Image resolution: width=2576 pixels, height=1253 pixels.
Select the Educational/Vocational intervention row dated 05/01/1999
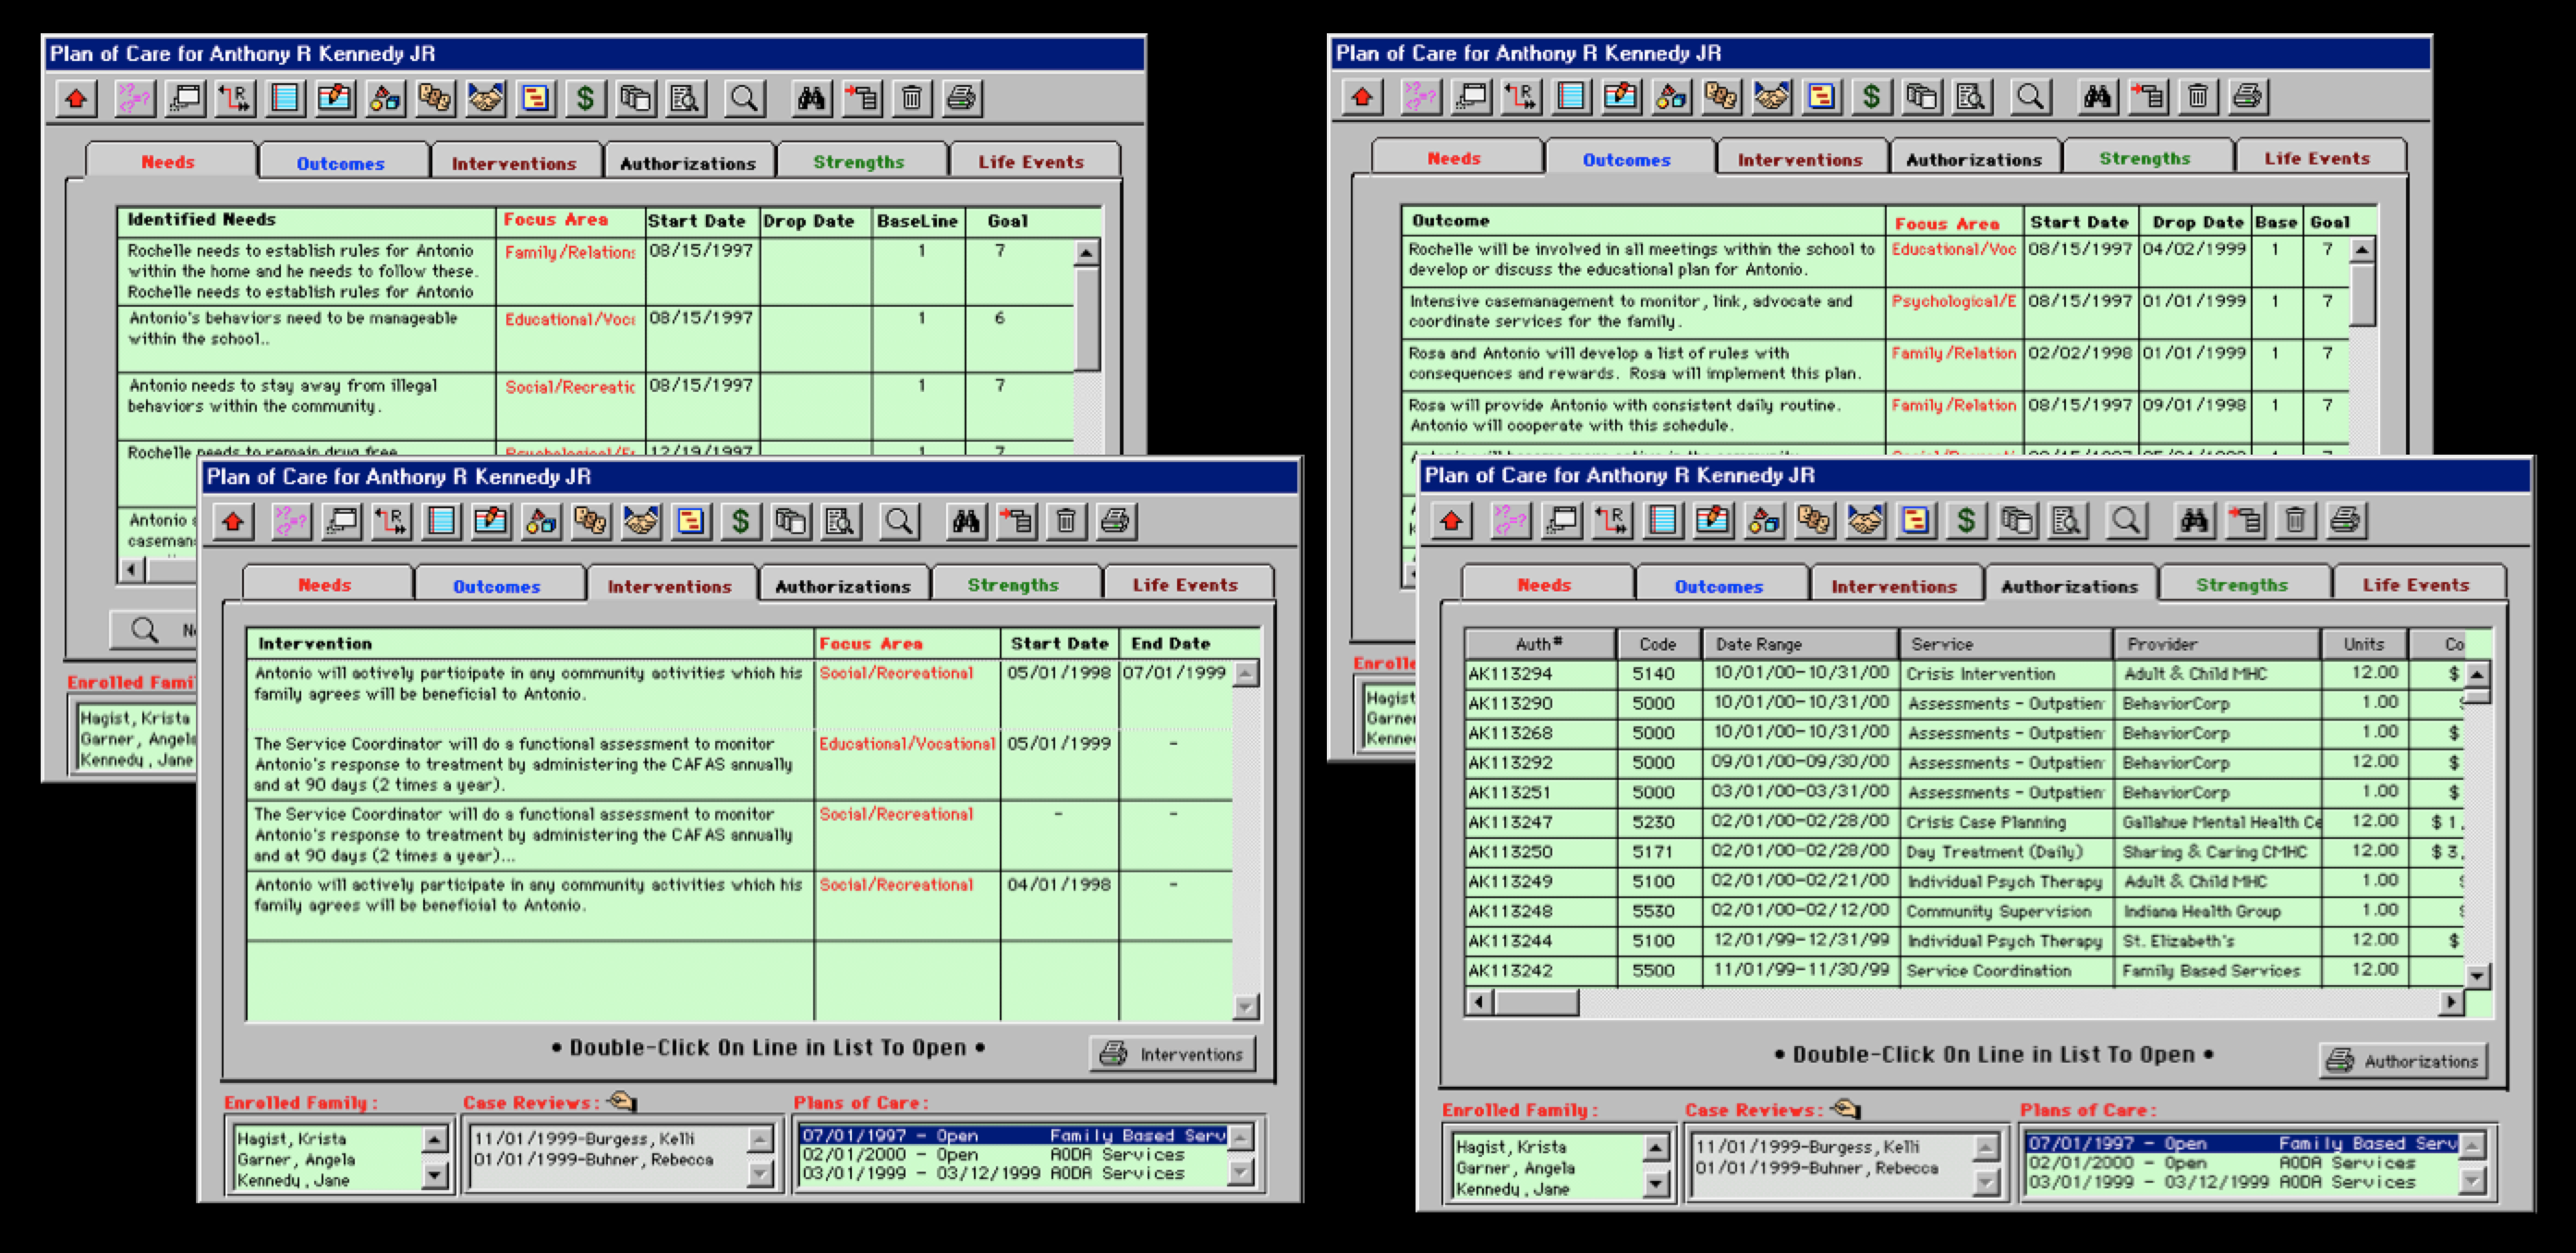pos(740,765)
